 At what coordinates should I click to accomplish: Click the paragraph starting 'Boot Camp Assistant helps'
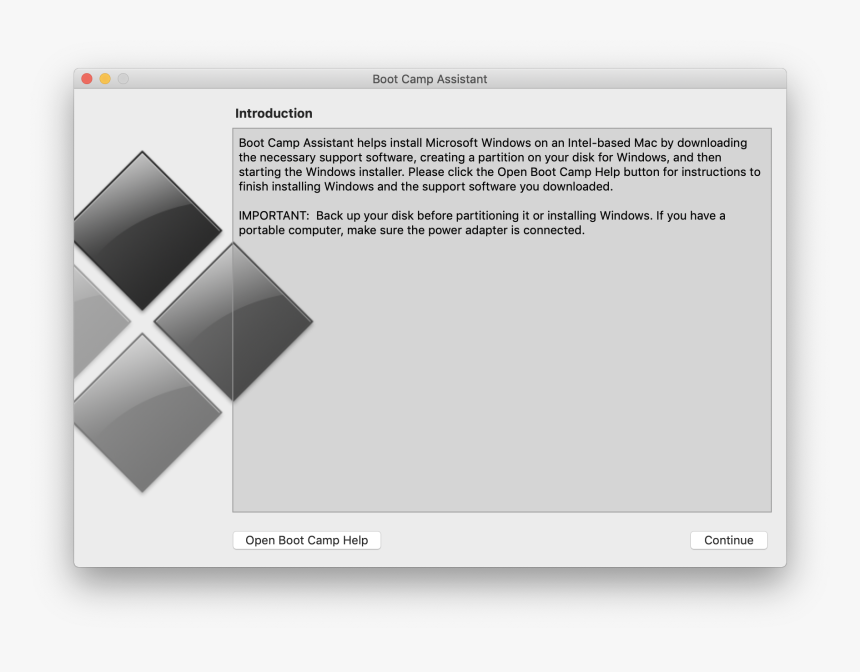pos(499,165)
